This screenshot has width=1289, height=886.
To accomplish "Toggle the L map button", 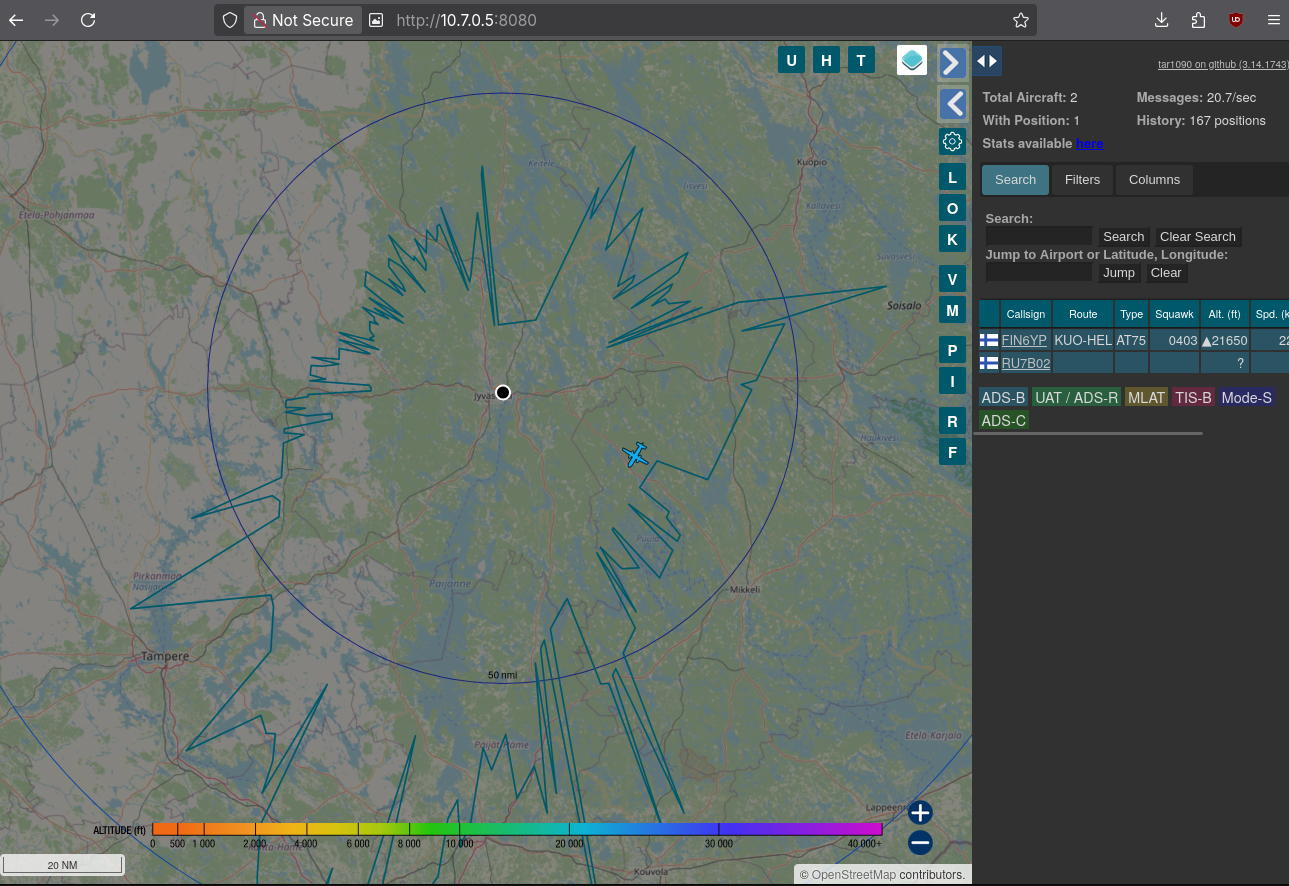I will coord(952,178).
